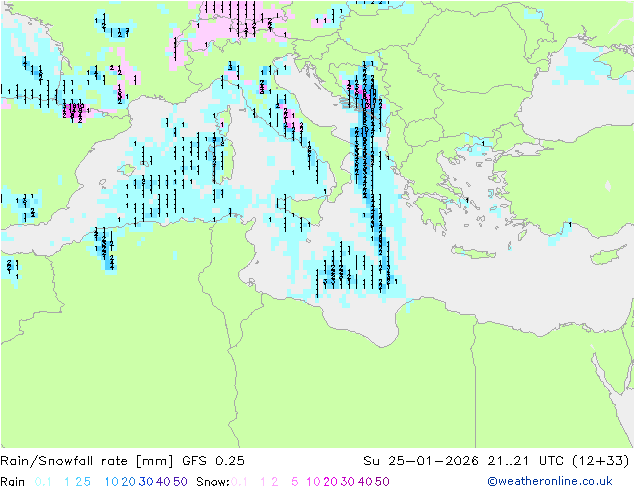Viewport: 634px width, 490px height.
Task: Click the '21..21 UTC' time label
Action: click(526, 461)
